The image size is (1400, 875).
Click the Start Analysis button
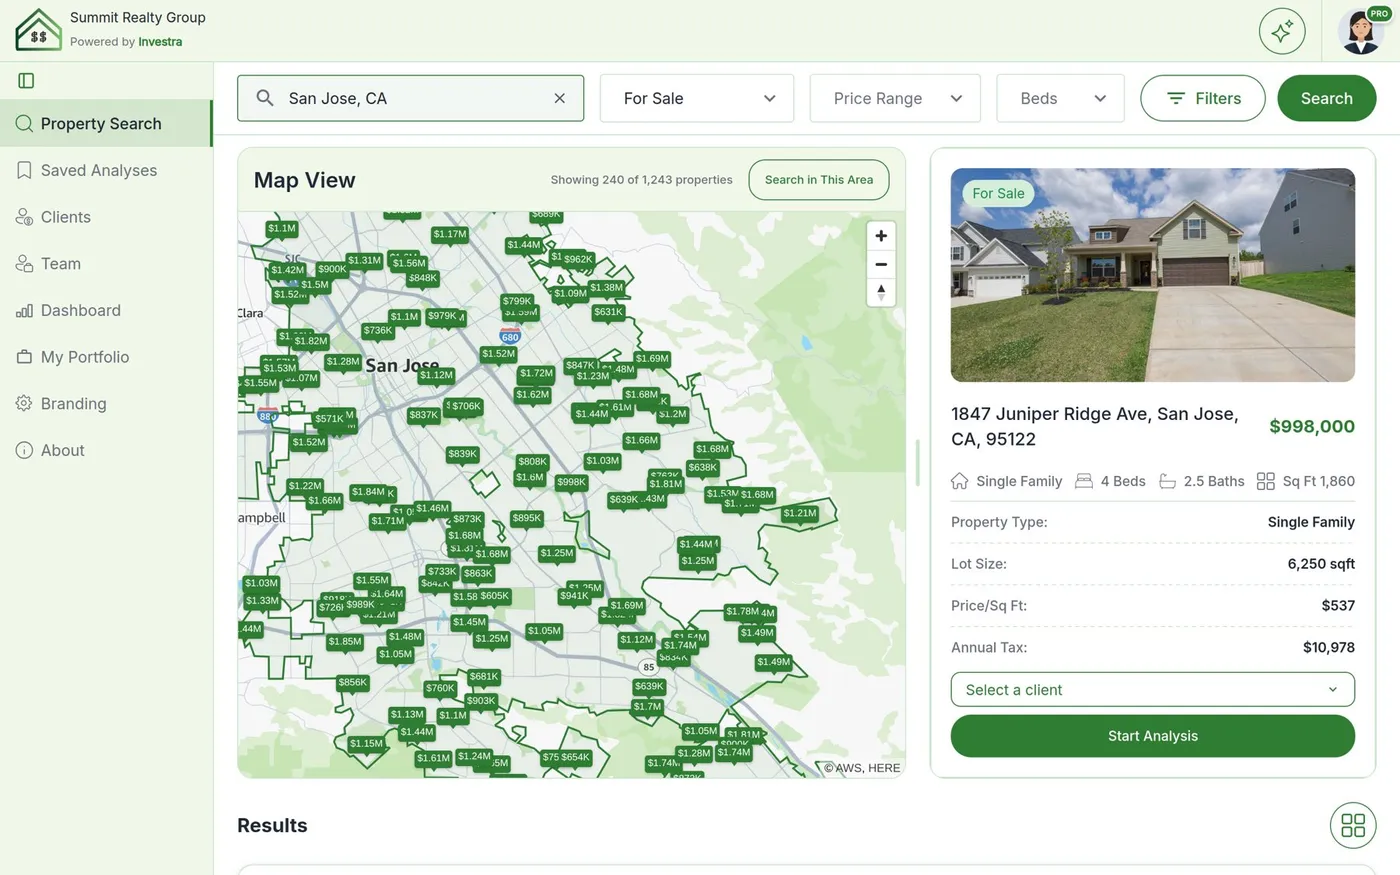click(1152, 736)
